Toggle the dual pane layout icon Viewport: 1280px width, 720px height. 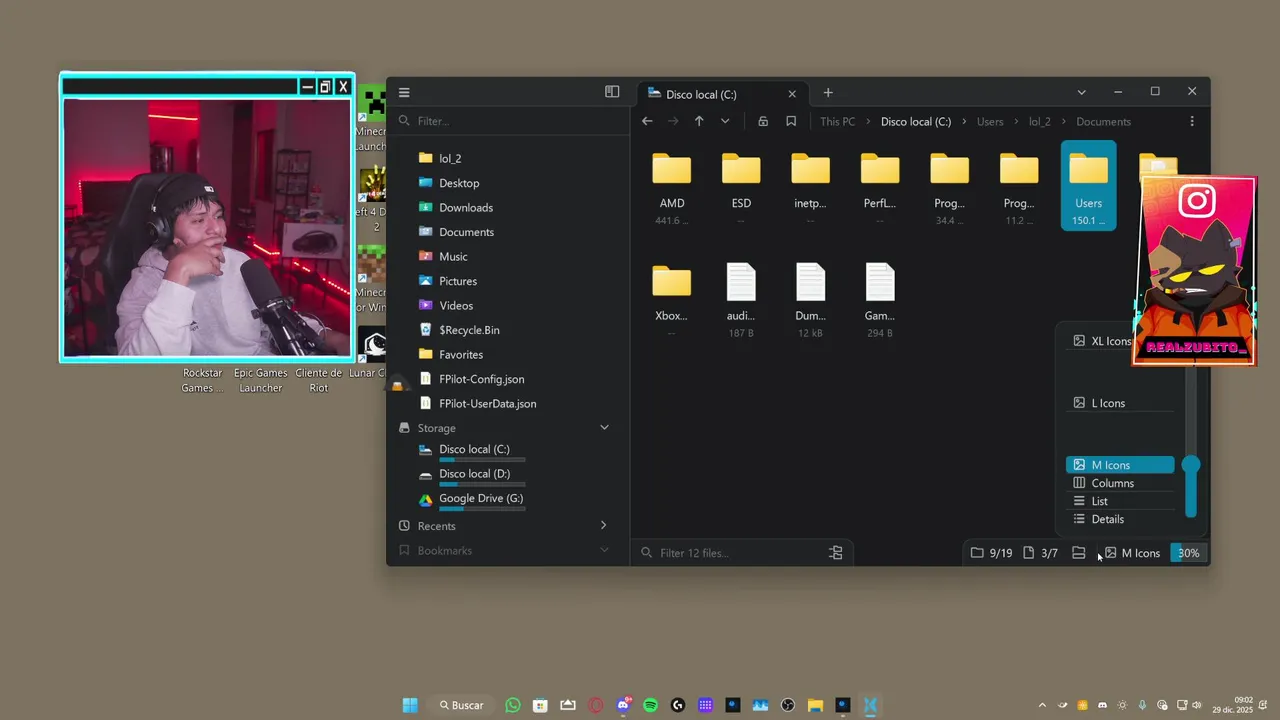612,92
